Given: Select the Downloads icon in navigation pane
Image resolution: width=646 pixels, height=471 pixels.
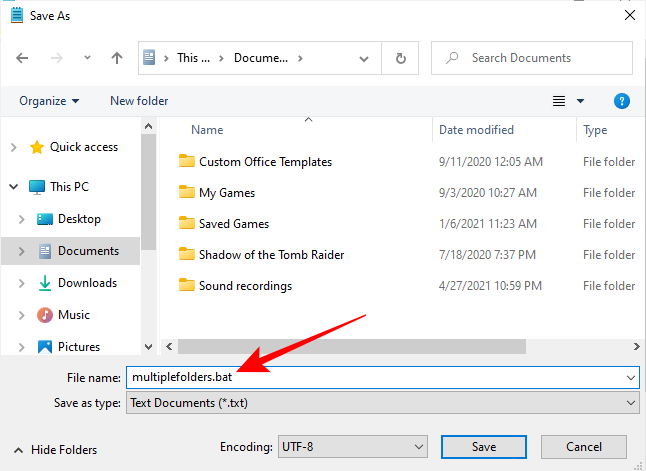Looking at the screenshot, I should click(45, 283).
